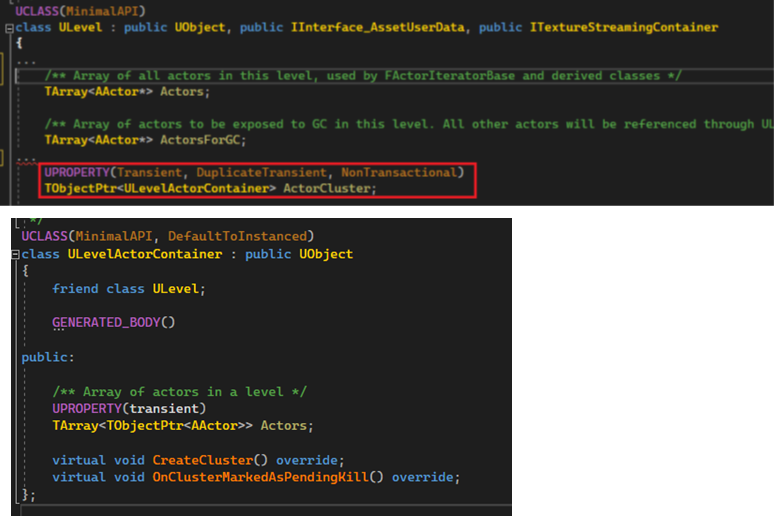Click the 'public:' access specifier
778x520 pixels.
point(48,357)
